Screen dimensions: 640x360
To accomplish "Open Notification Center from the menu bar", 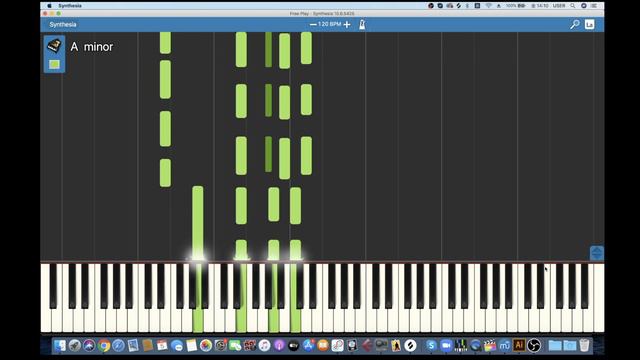I will (594, 6).
